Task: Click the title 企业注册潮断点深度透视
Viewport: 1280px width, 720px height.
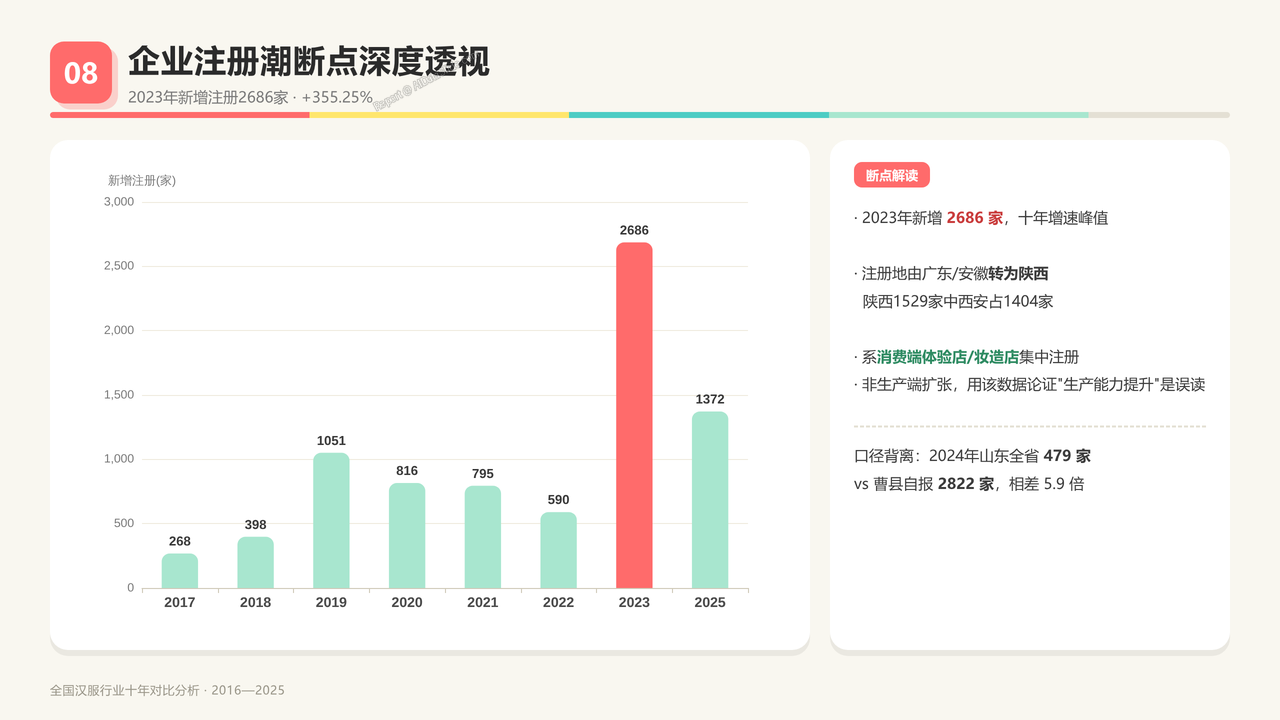Action: [x=309, y=62]
